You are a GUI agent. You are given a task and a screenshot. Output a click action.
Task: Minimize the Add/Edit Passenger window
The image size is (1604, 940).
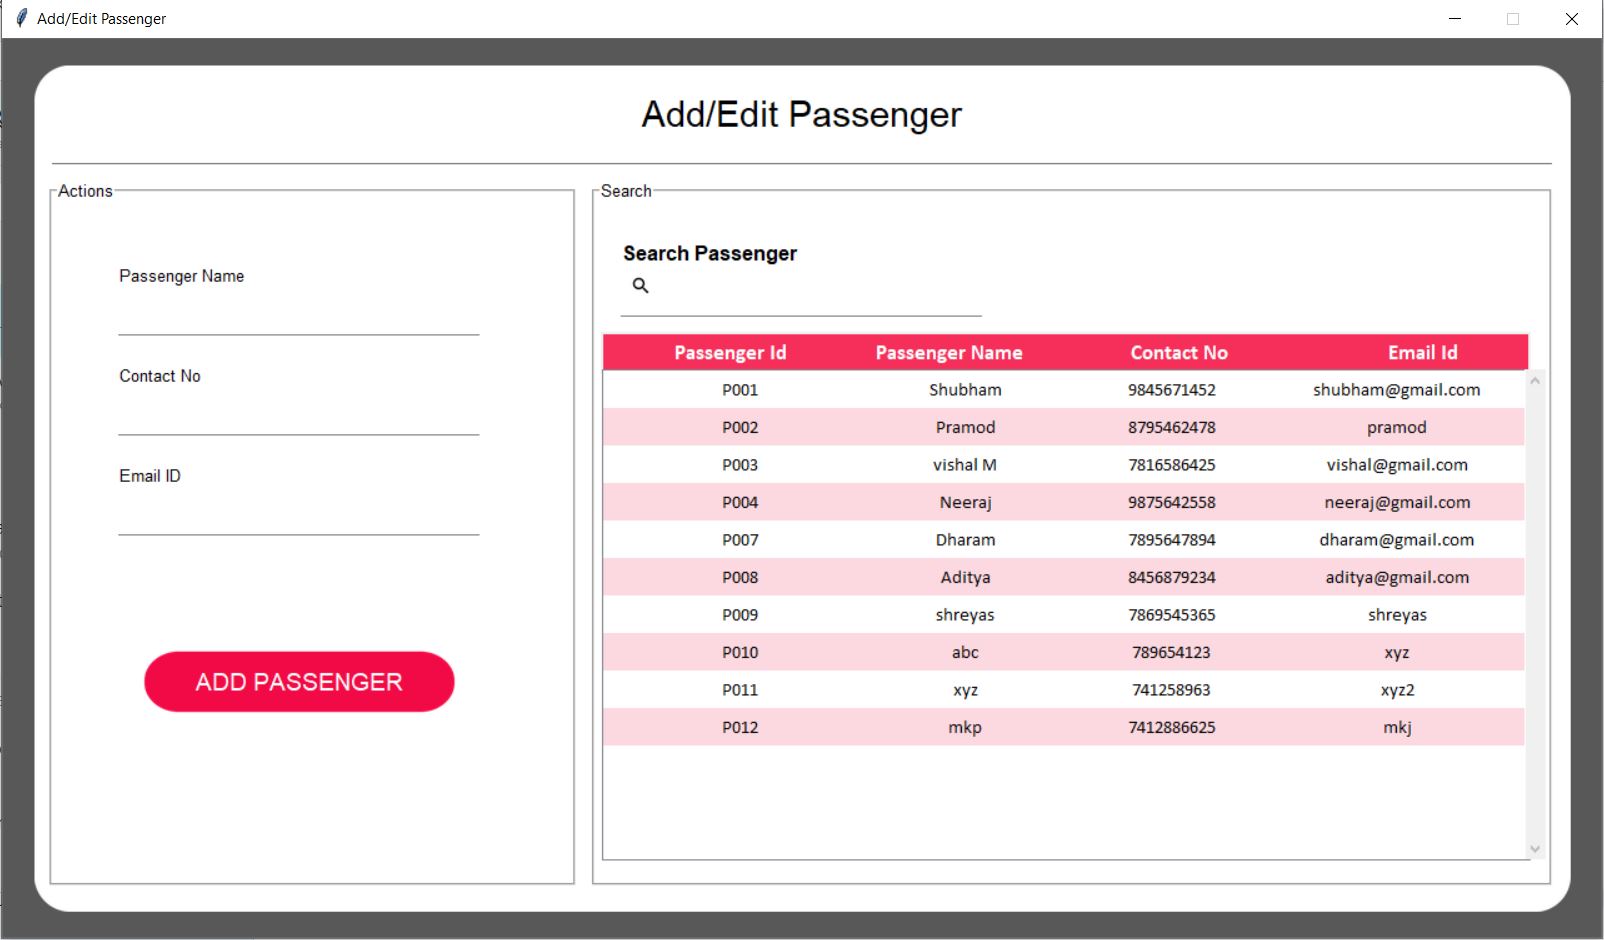click(1455, 19)
